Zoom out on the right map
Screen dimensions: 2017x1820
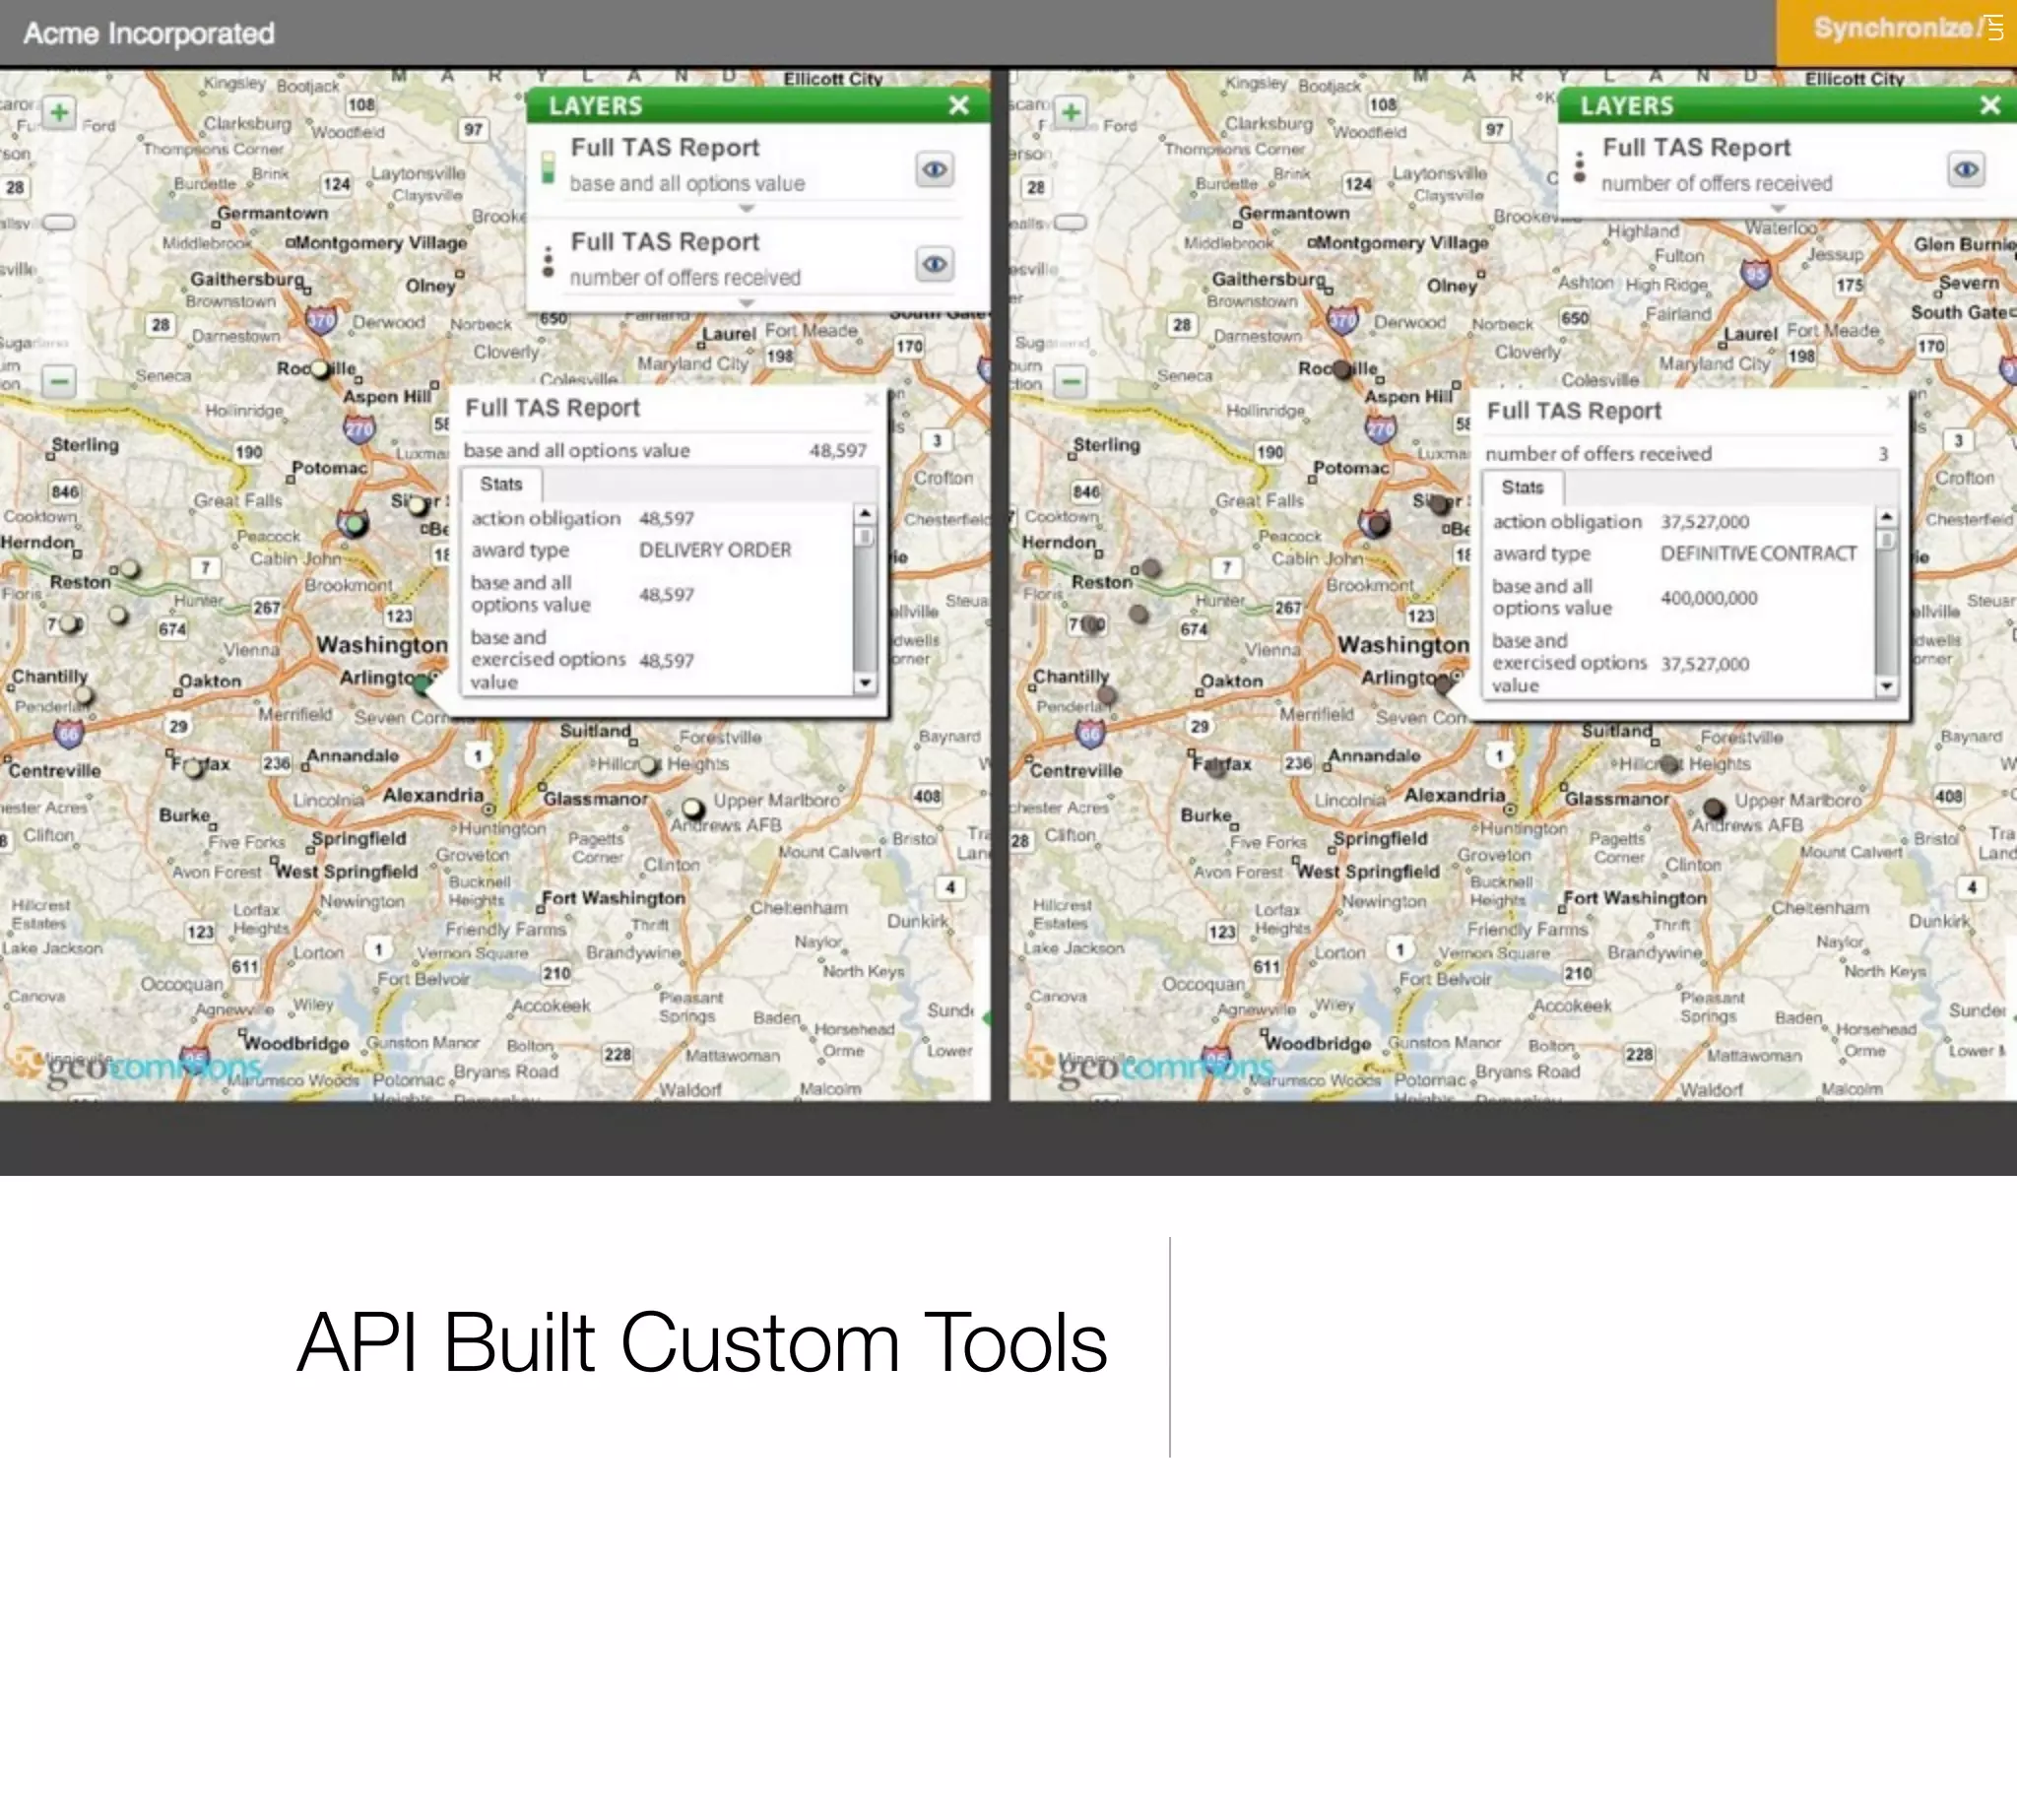click(1071, 381)
